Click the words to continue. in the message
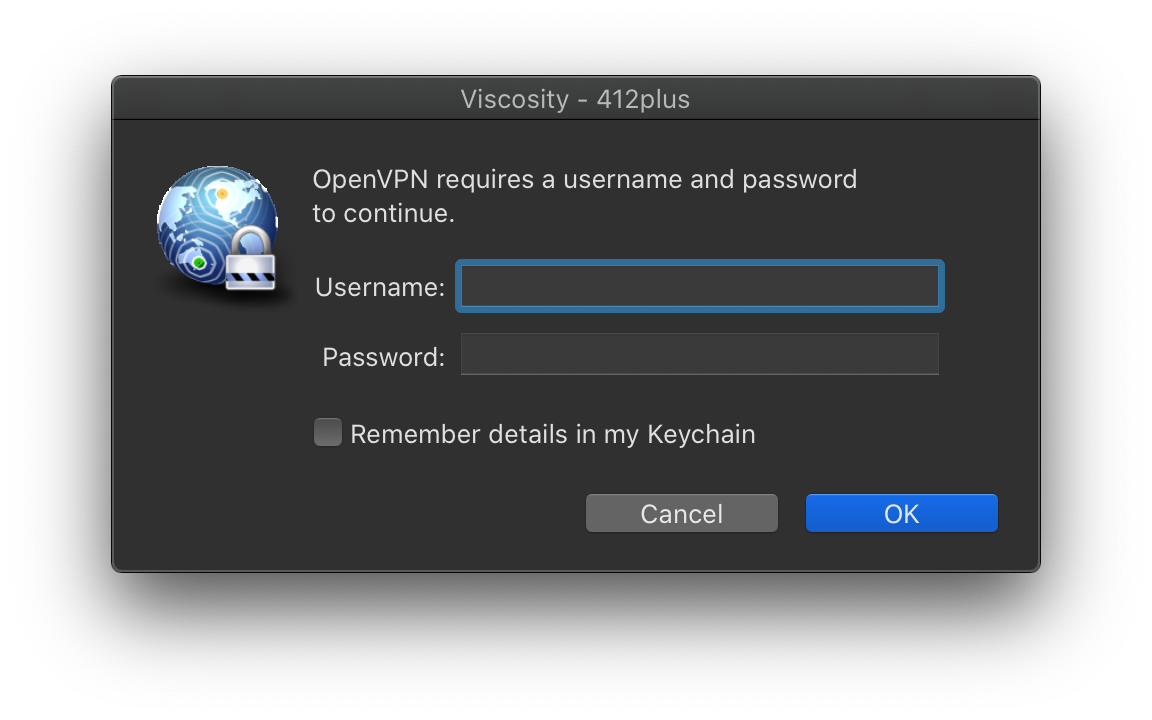This screenshot has width=1152, height=720. 384,213
